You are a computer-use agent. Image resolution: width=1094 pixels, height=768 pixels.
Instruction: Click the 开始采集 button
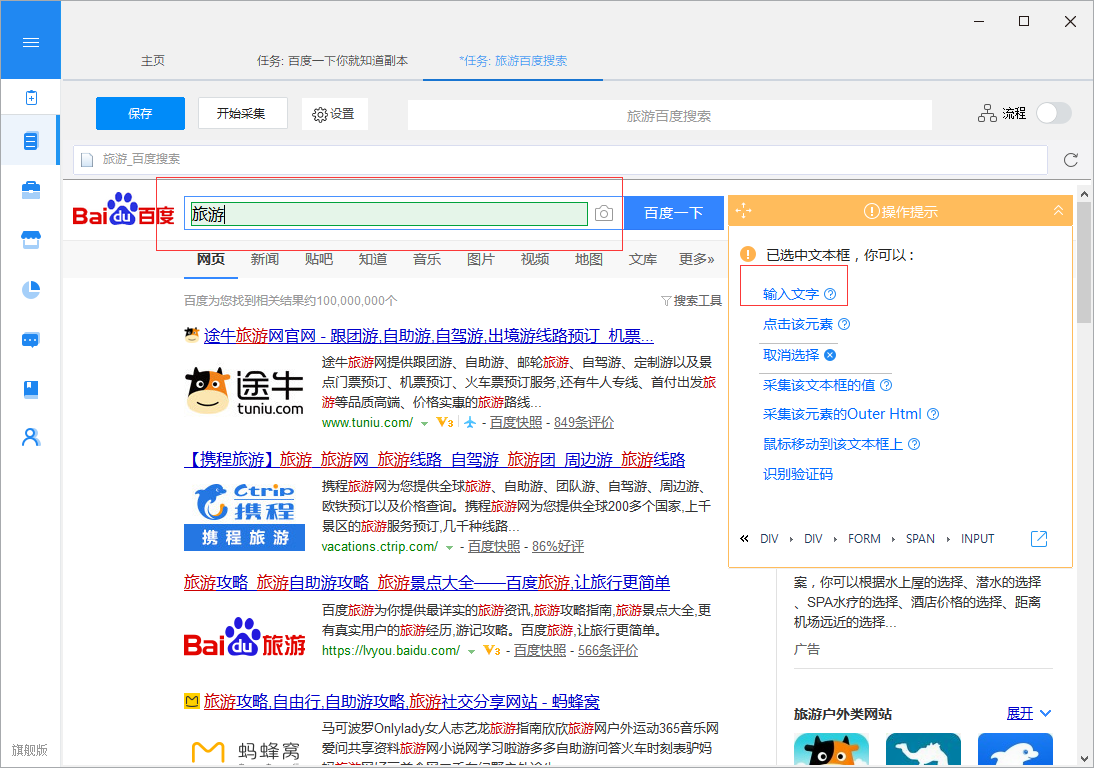241,114
